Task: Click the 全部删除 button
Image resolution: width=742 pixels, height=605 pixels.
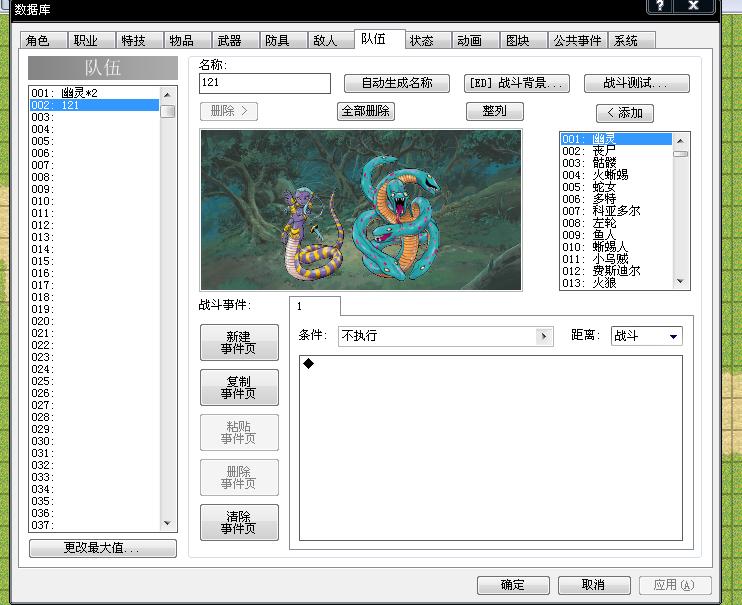Action: point(366,111)
